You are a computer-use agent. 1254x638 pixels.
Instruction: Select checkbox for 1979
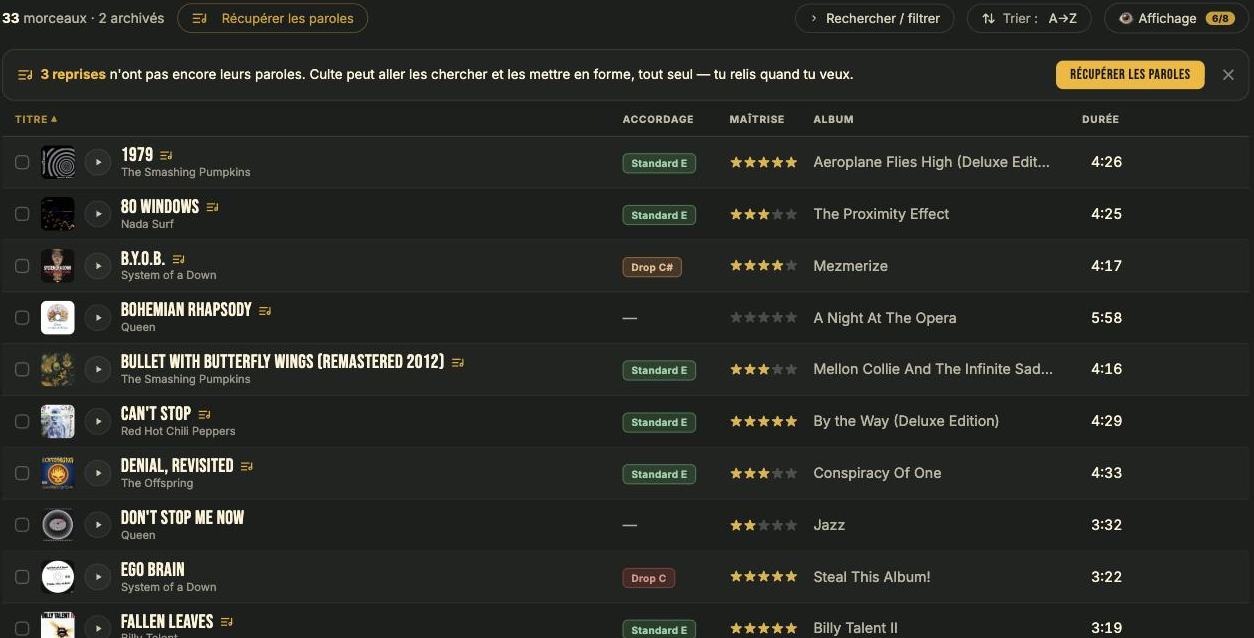pyautogui.click(x=22, y=162)
